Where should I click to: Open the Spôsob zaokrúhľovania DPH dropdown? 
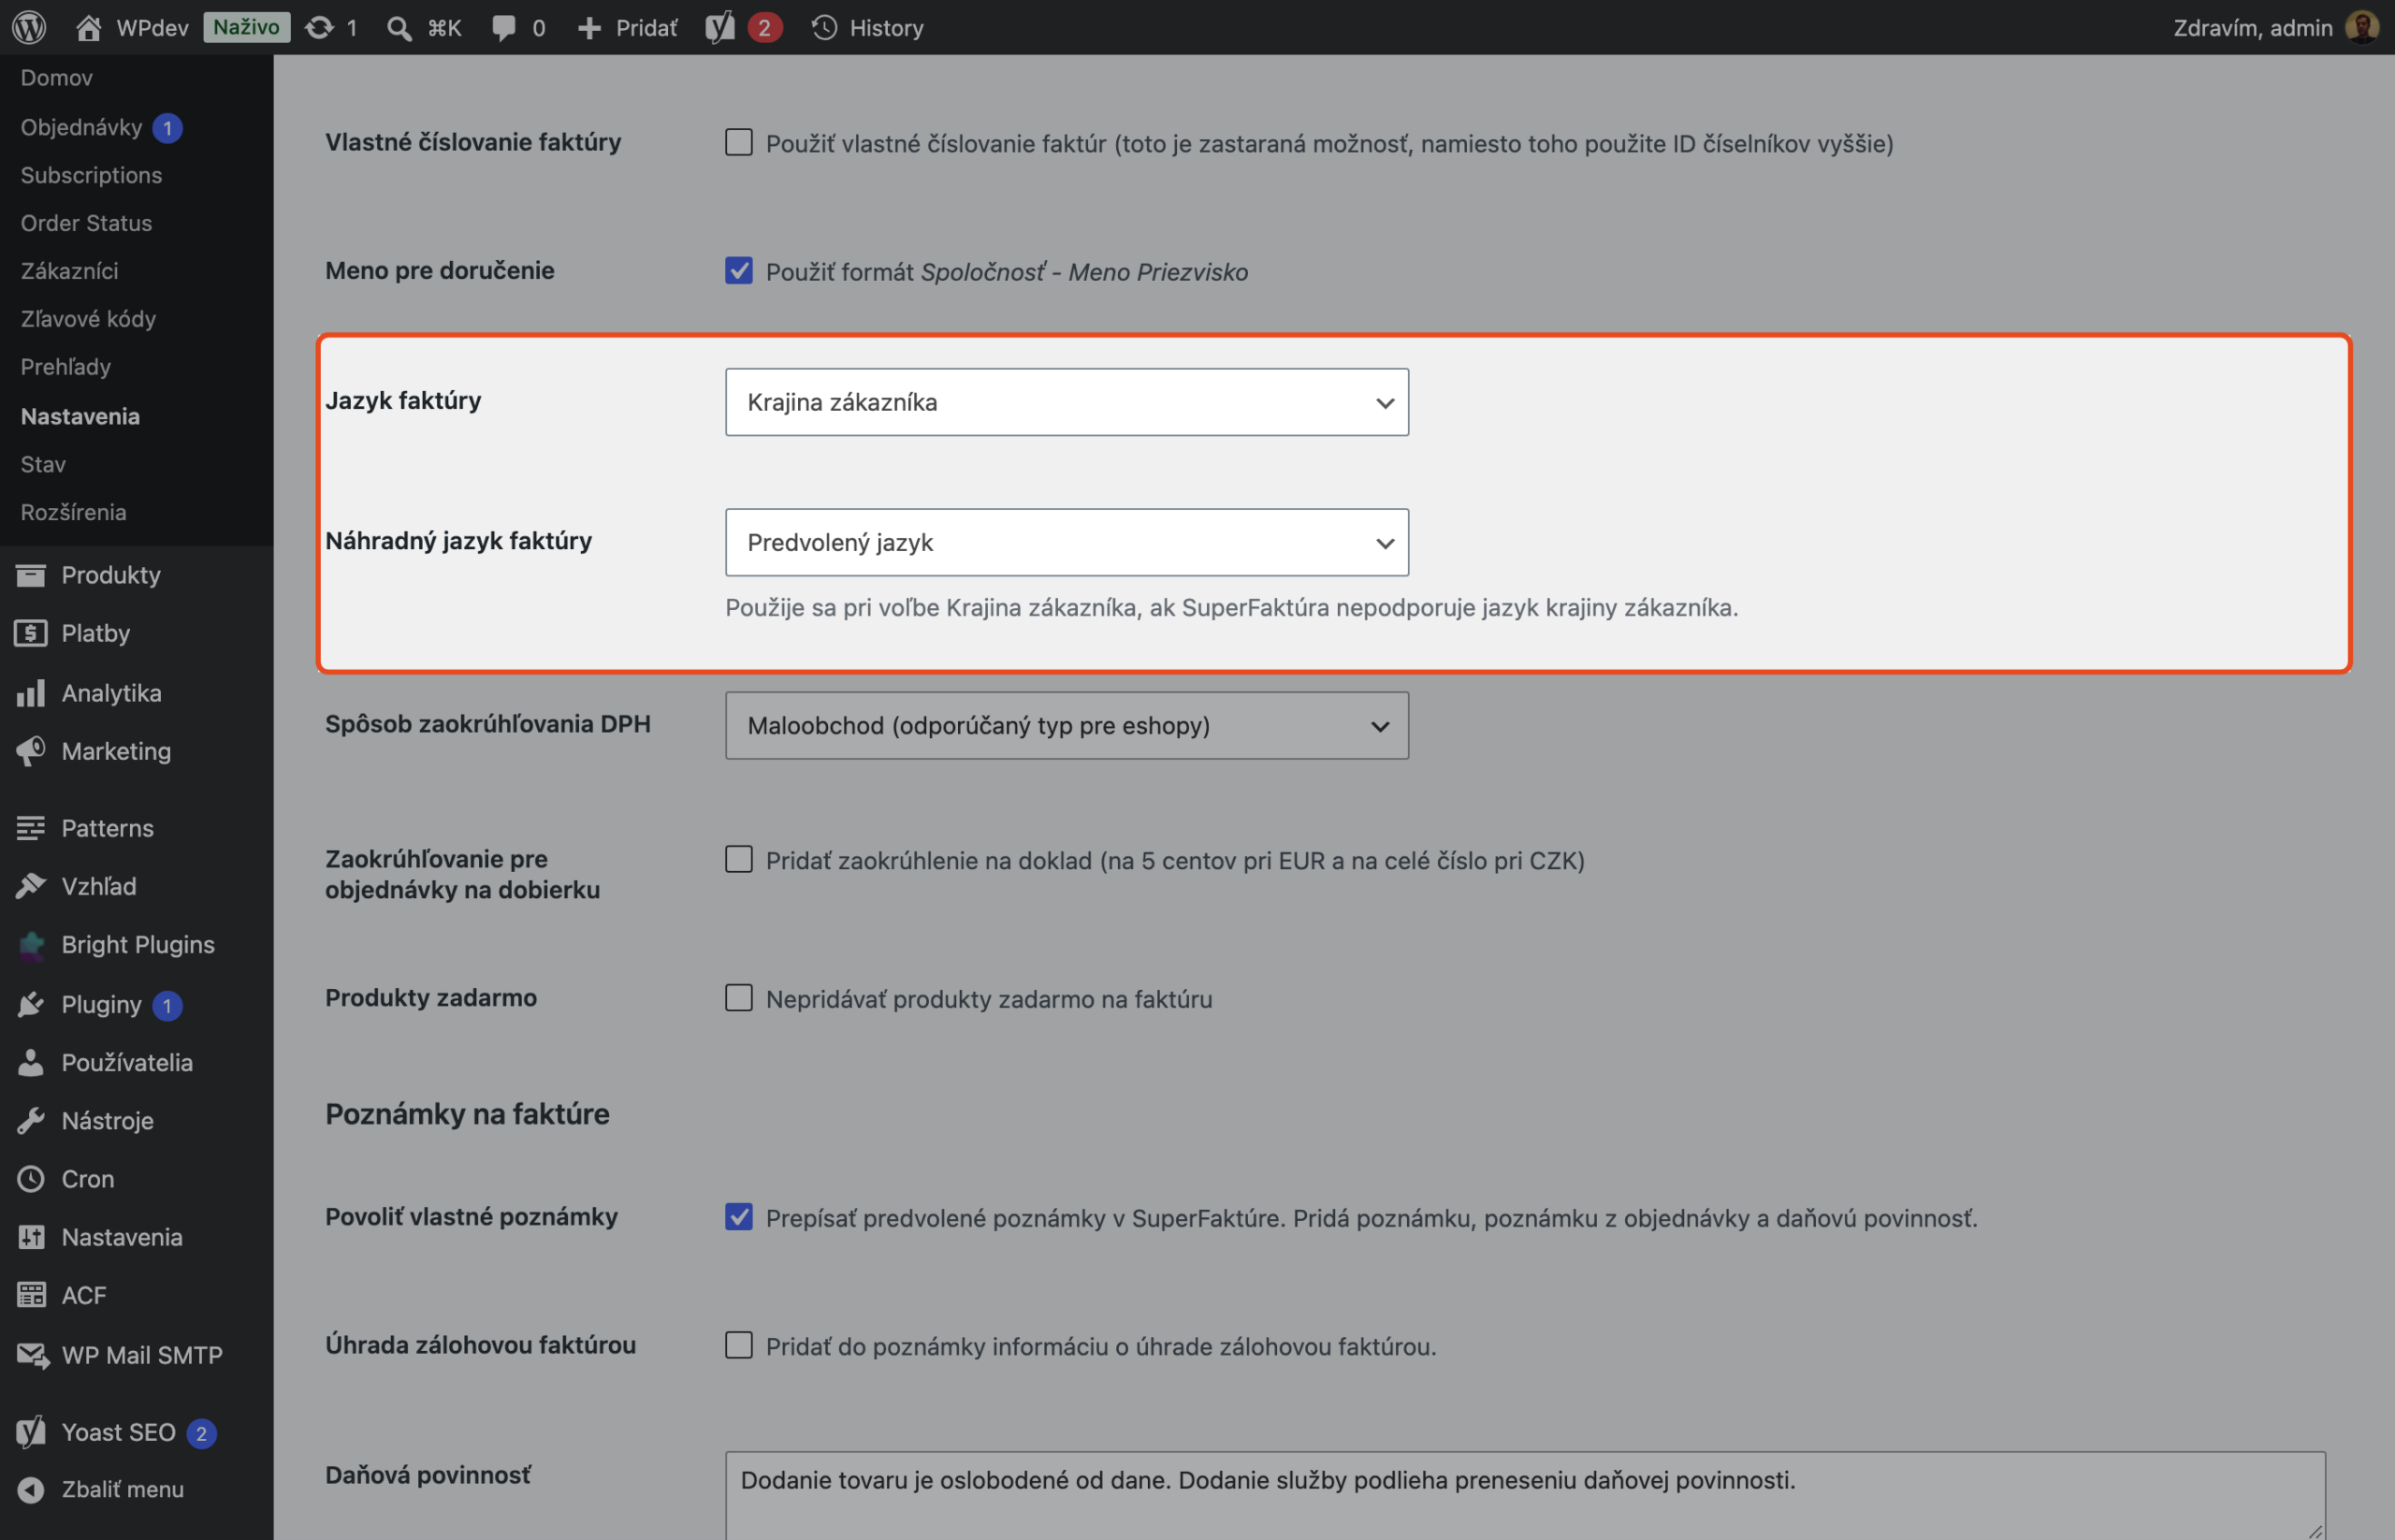(x=1067, y=725)
